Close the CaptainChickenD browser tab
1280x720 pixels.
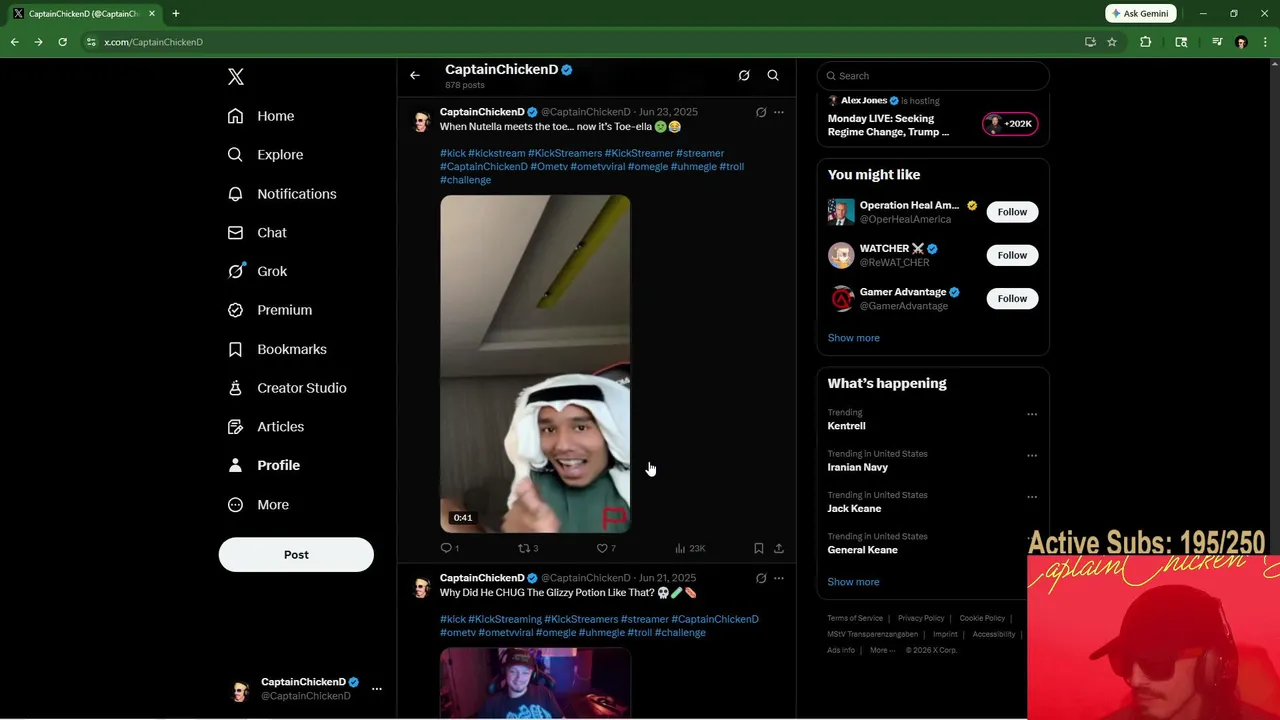pyautogui.click(x=152, y=14)
